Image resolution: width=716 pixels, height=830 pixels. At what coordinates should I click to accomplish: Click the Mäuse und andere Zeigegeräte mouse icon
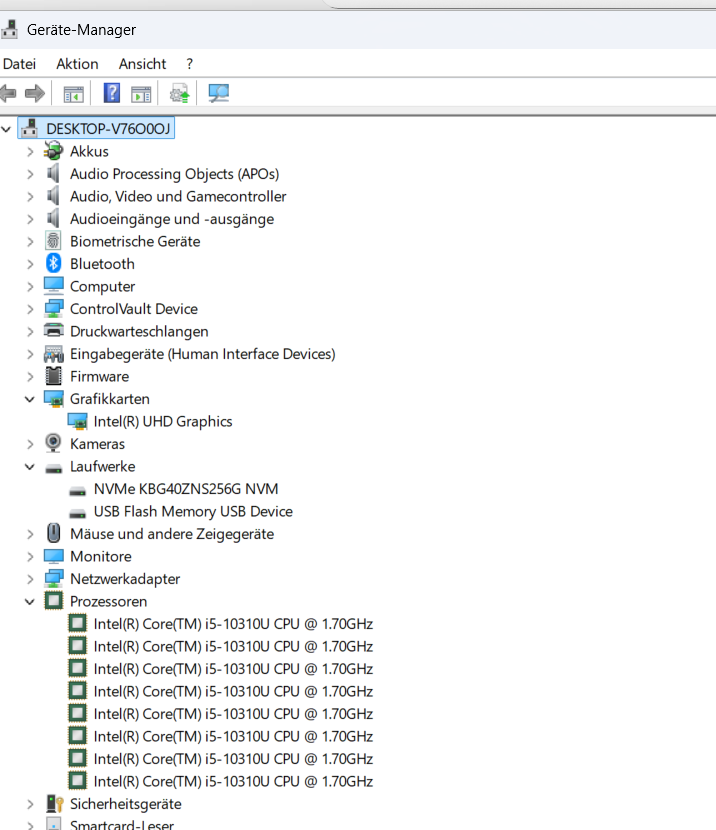(53, 534)
